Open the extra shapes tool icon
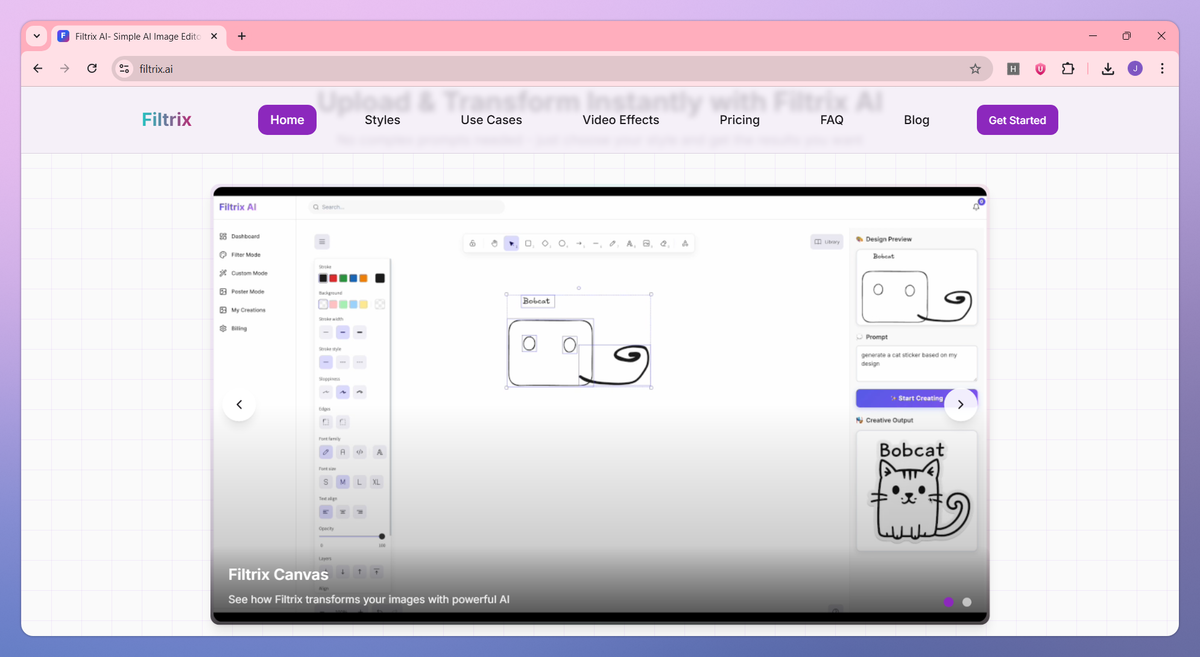 tap(685, 243)
